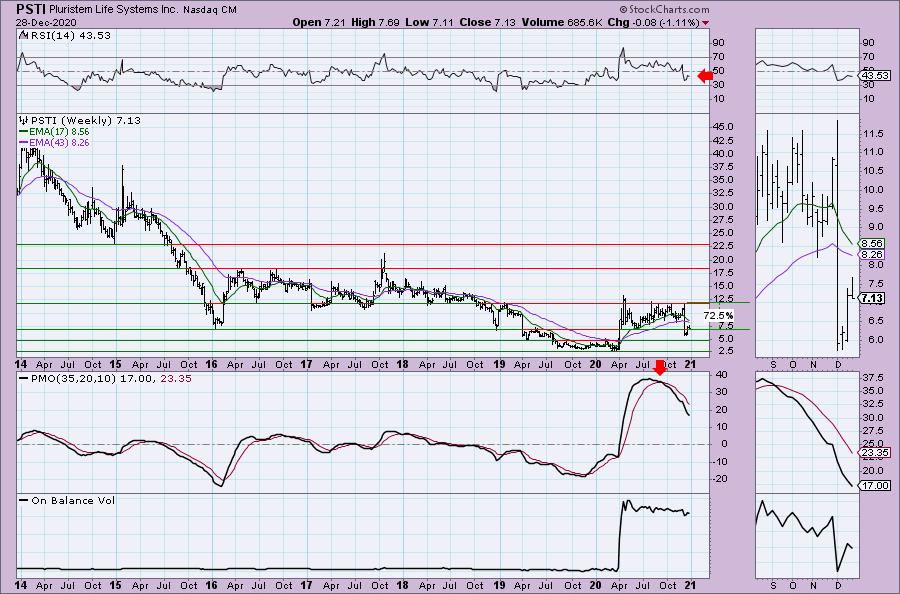Image resolution: width=900 pixels, height=594 pixels.
Task: Click the boxed 43.53 RSI value tag
Action: 876,76
